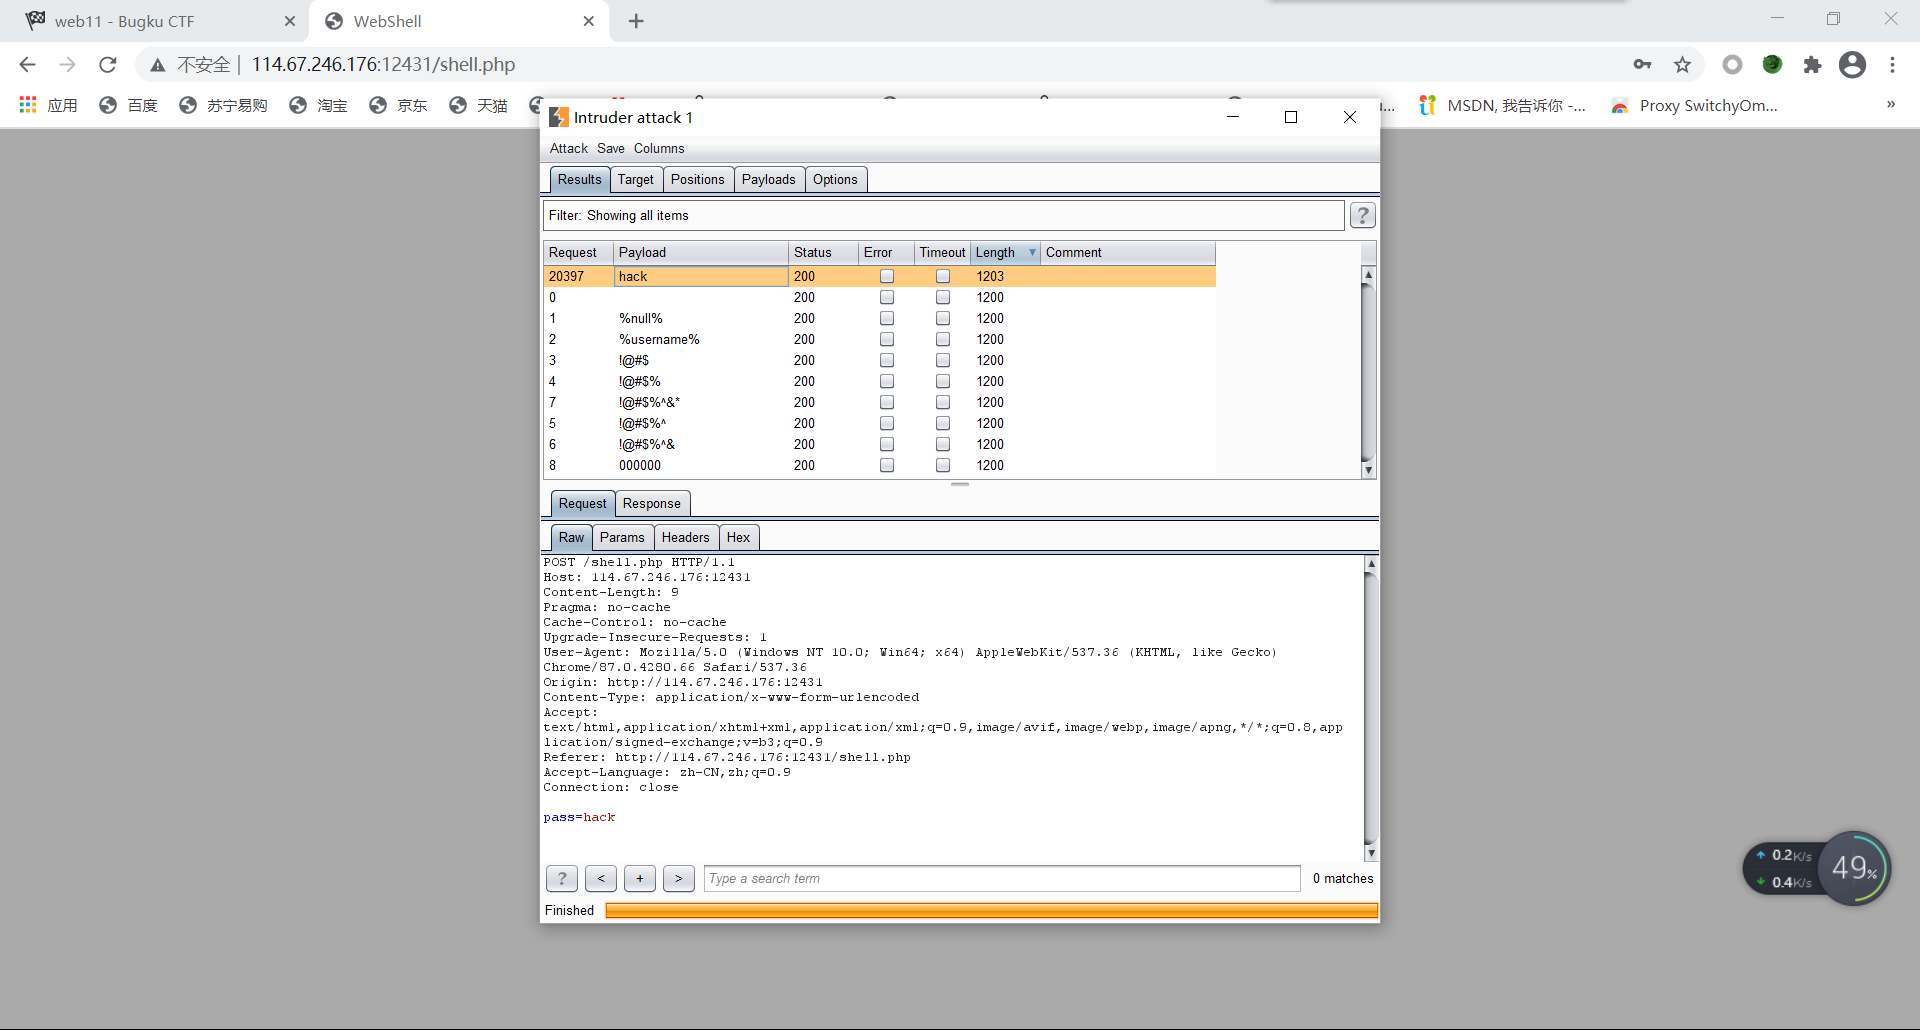
Task: Open the Chrome three-dot menu
Action: point(1892,65)
